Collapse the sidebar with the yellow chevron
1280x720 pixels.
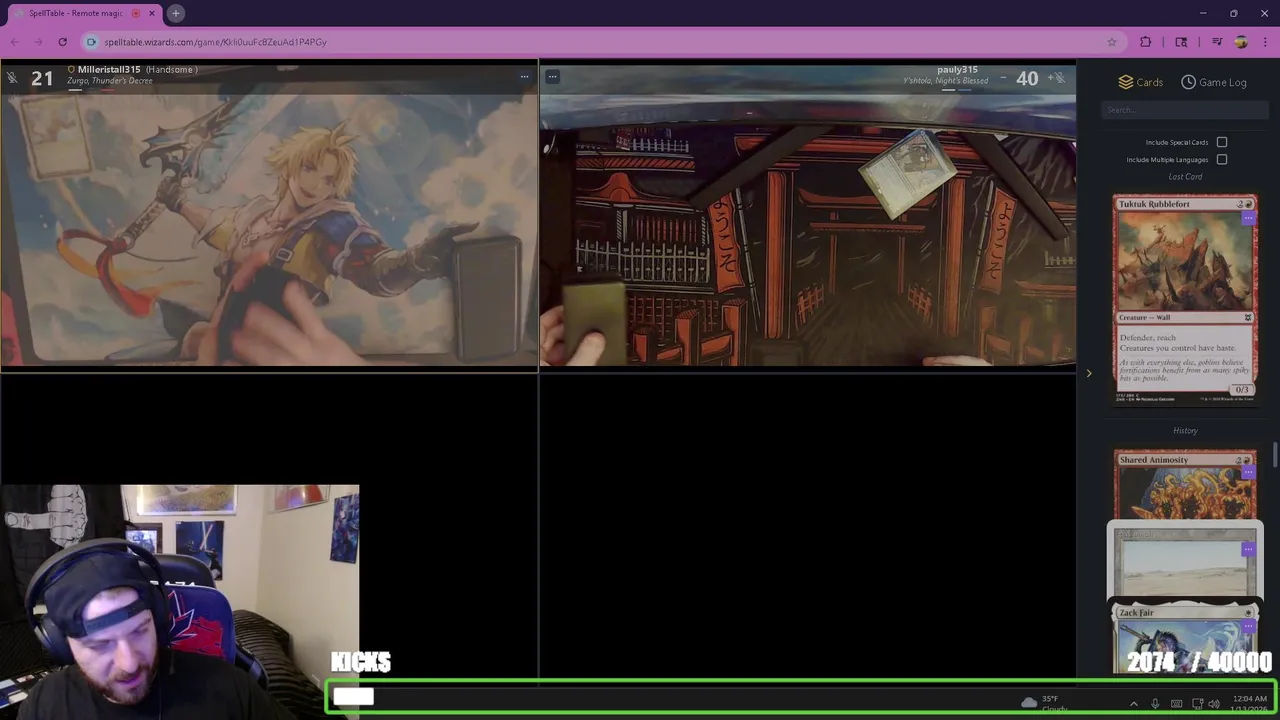point(1089,374)
